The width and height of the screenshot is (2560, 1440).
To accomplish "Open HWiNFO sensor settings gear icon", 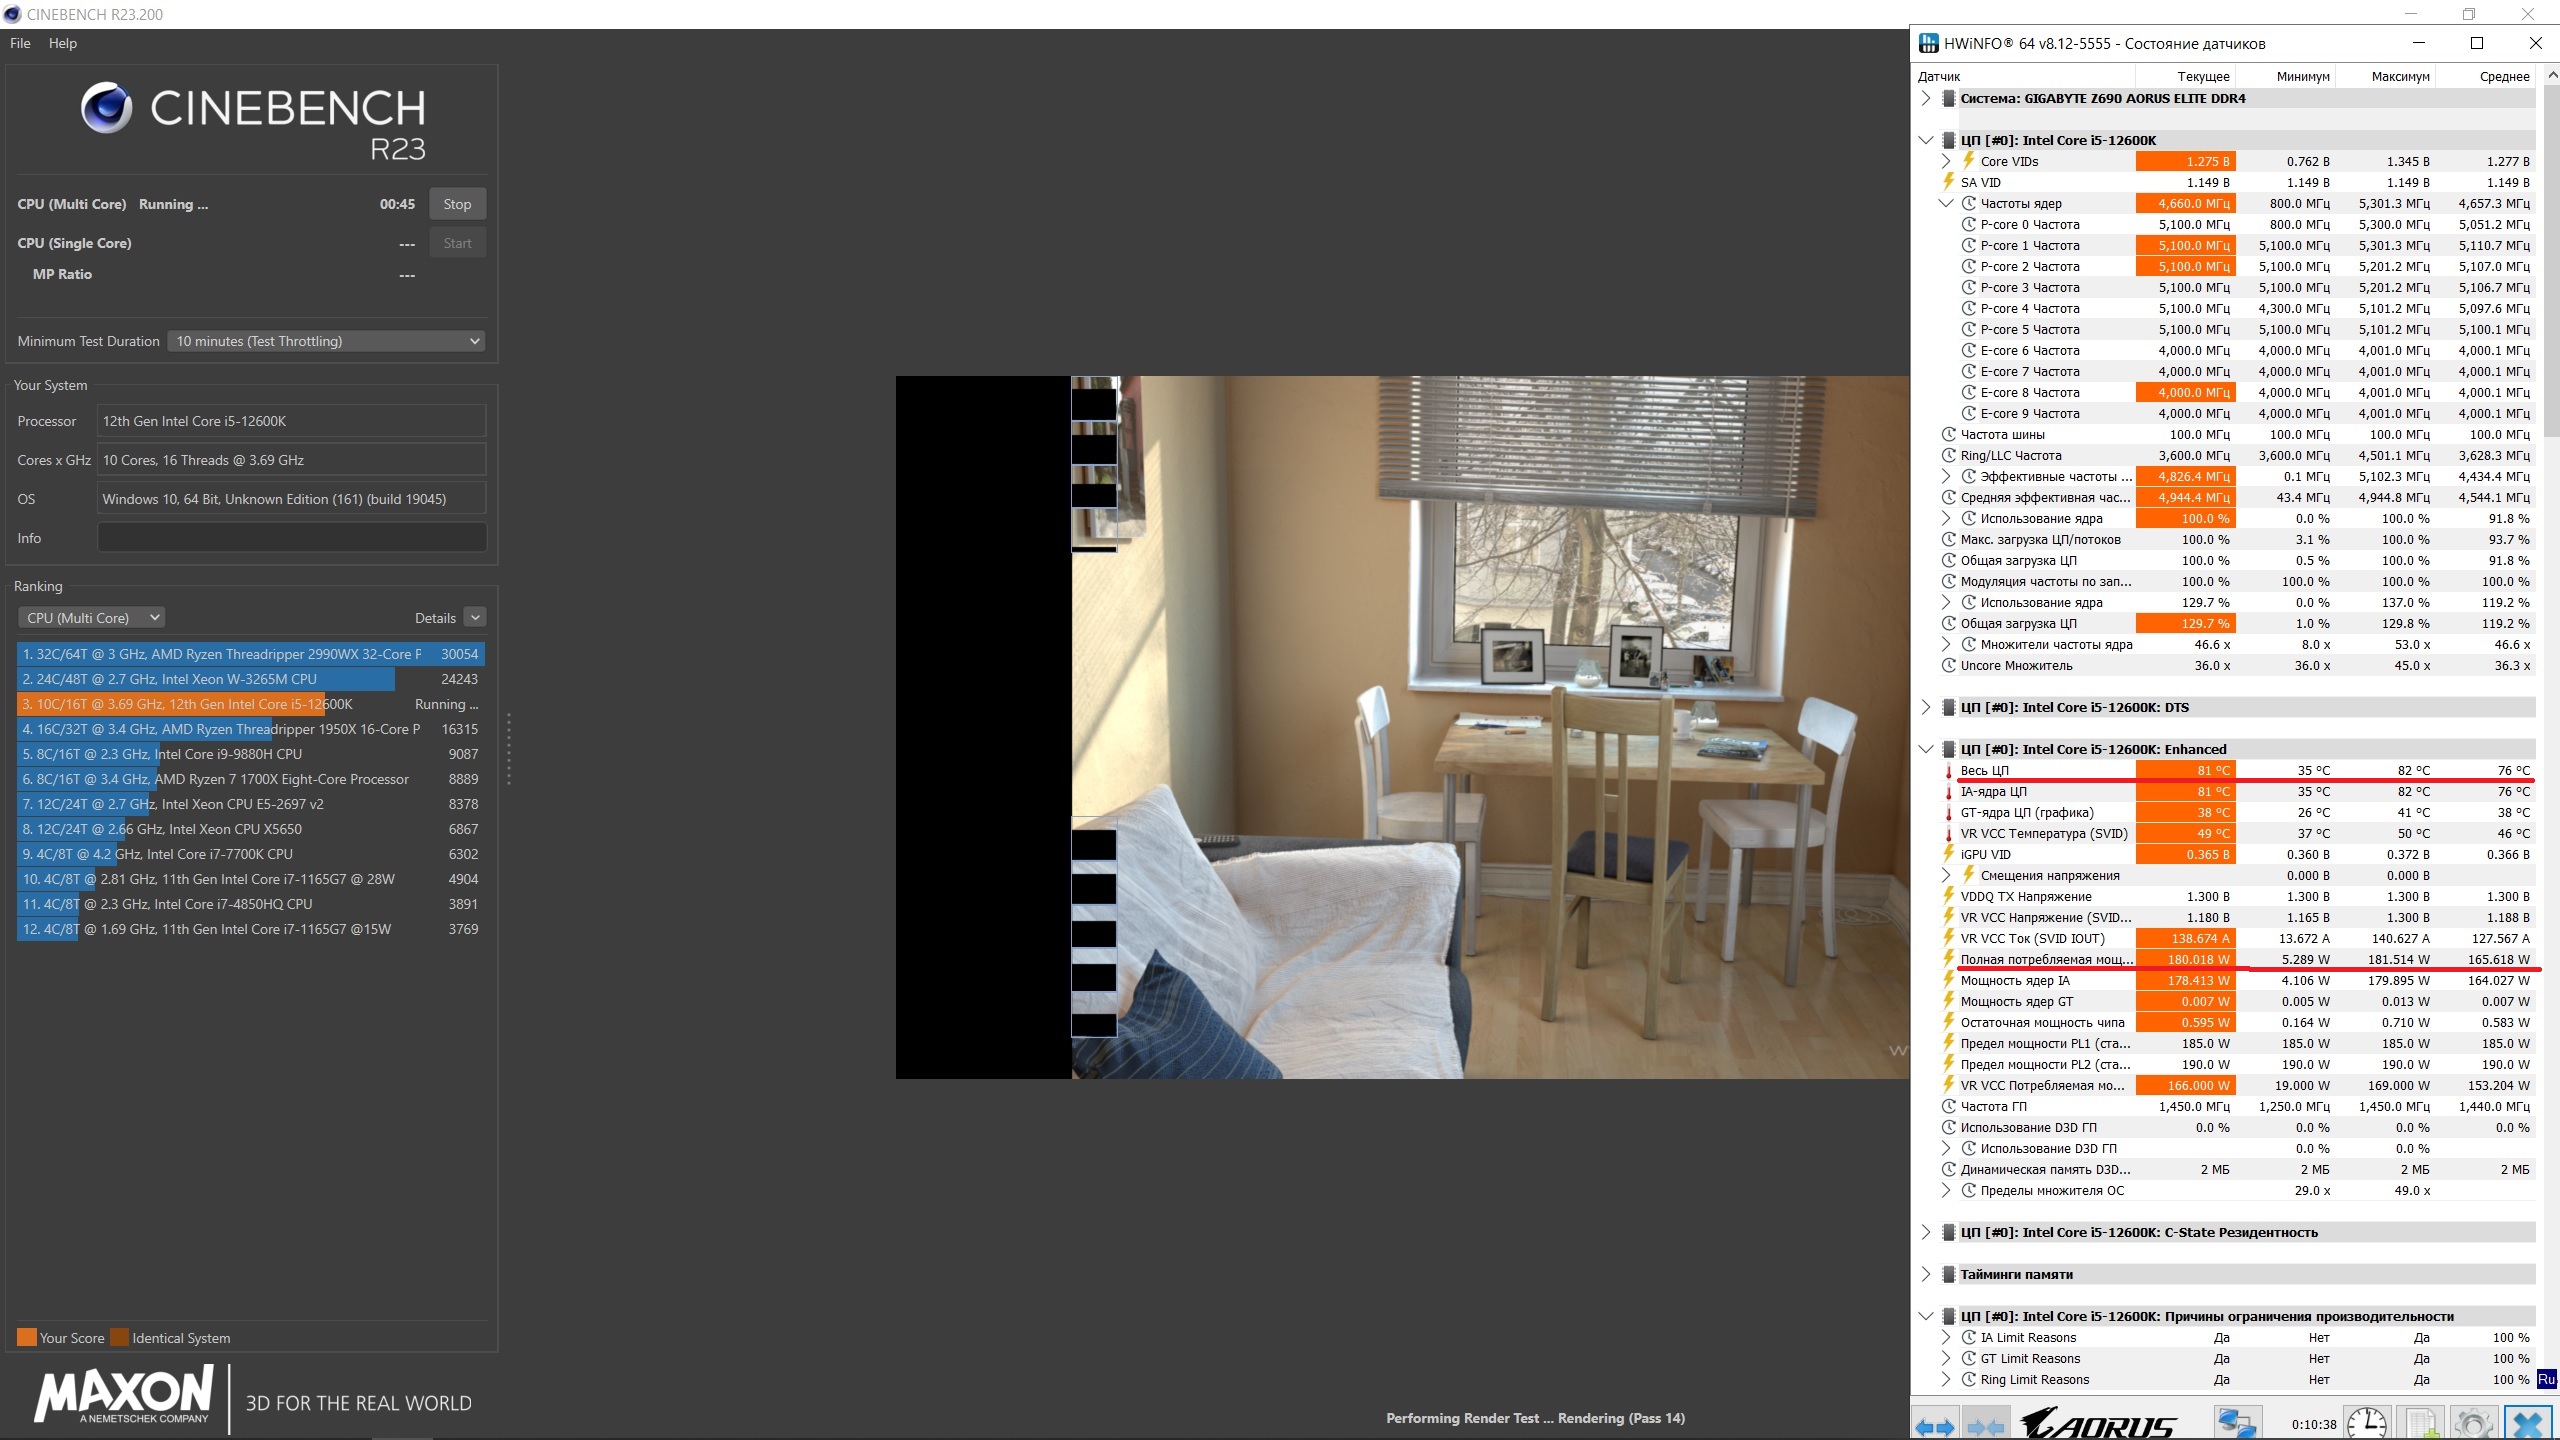I will tap(2473, 1424).
